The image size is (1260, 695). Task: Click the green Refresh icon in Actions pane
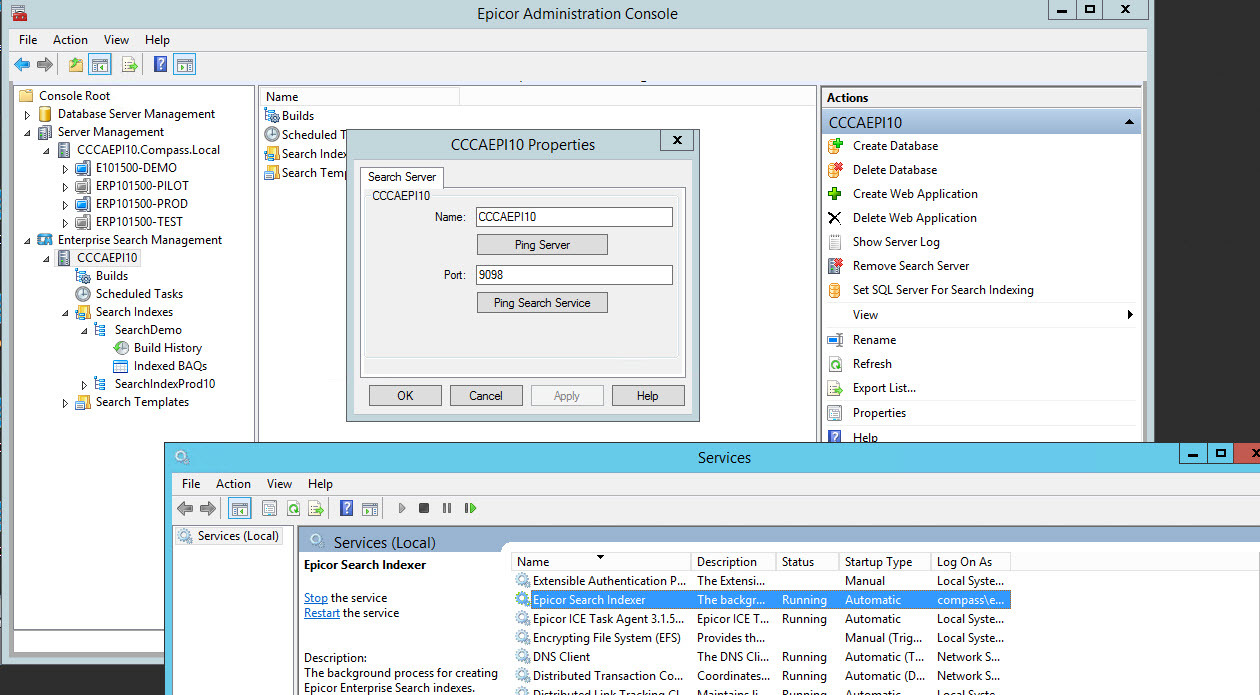point(835,364)
